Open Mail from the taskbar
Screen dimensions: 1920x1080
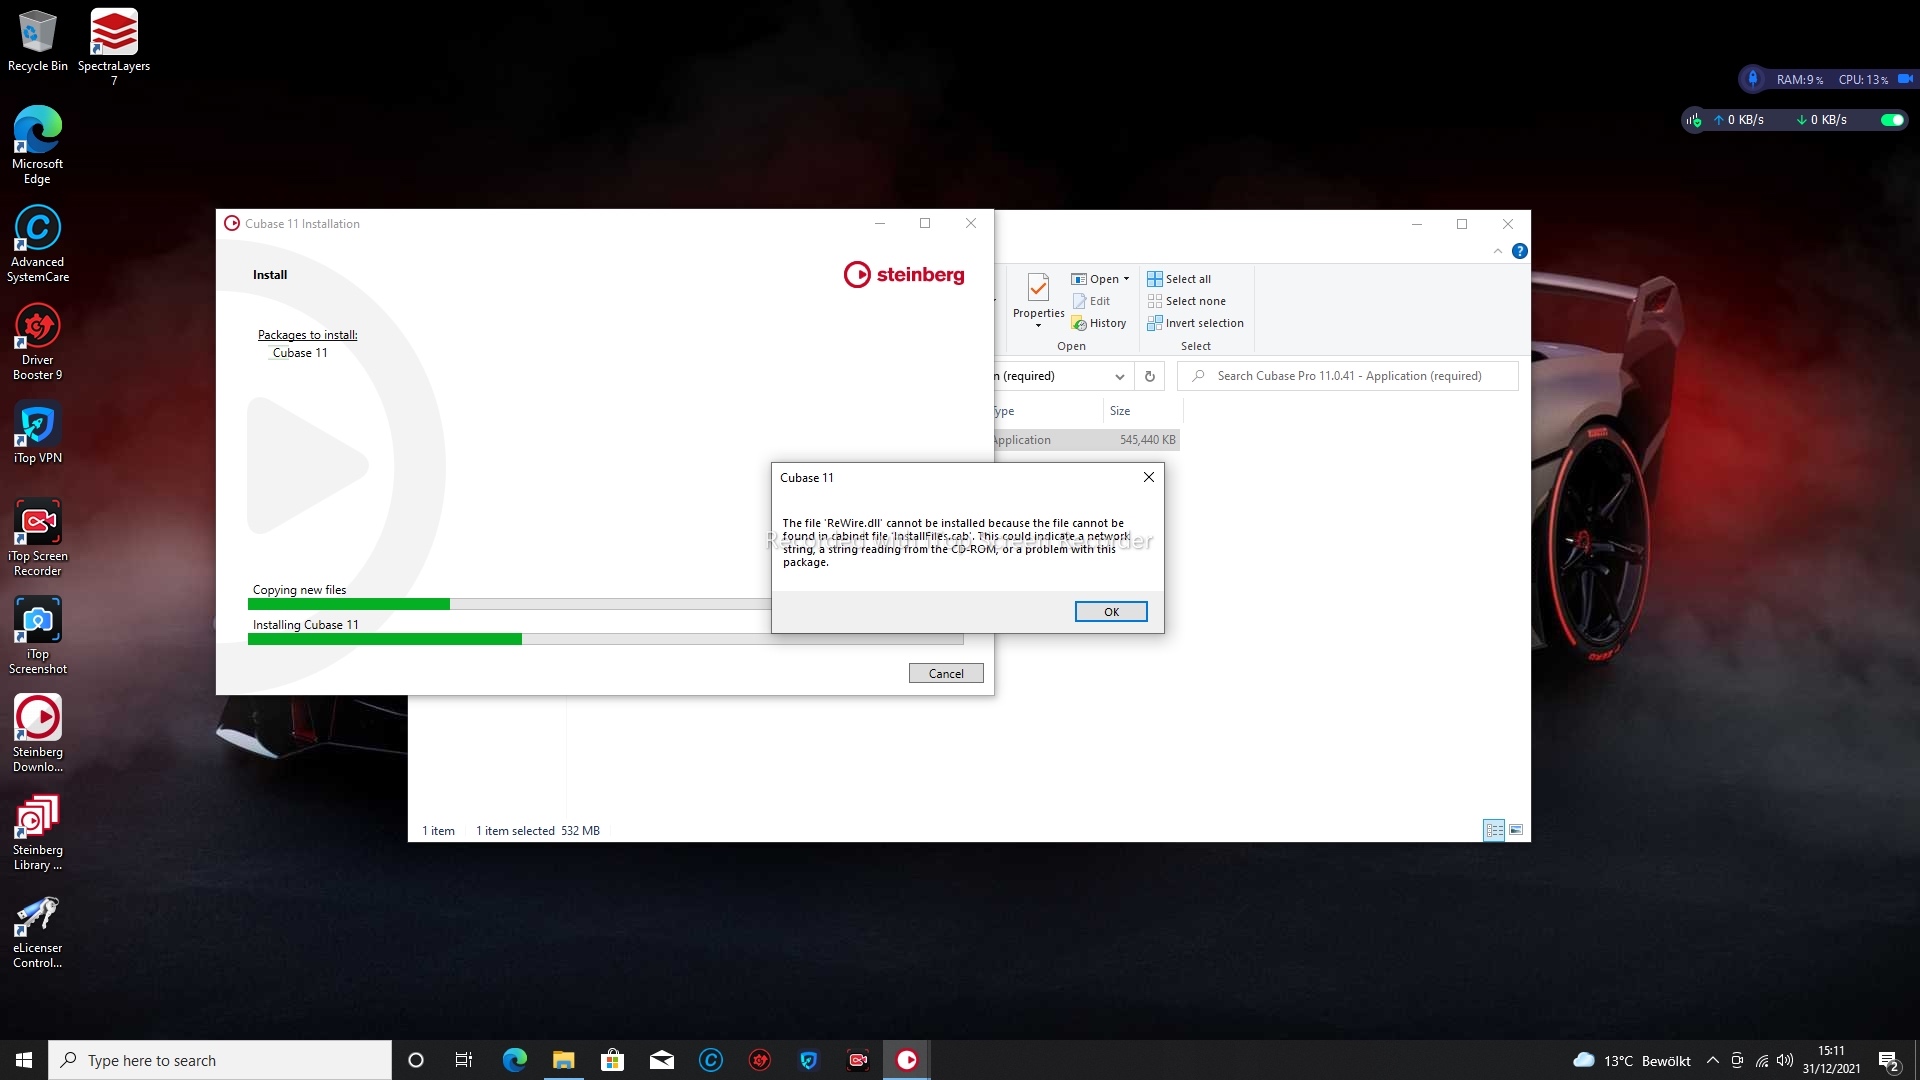(662, 1060)
